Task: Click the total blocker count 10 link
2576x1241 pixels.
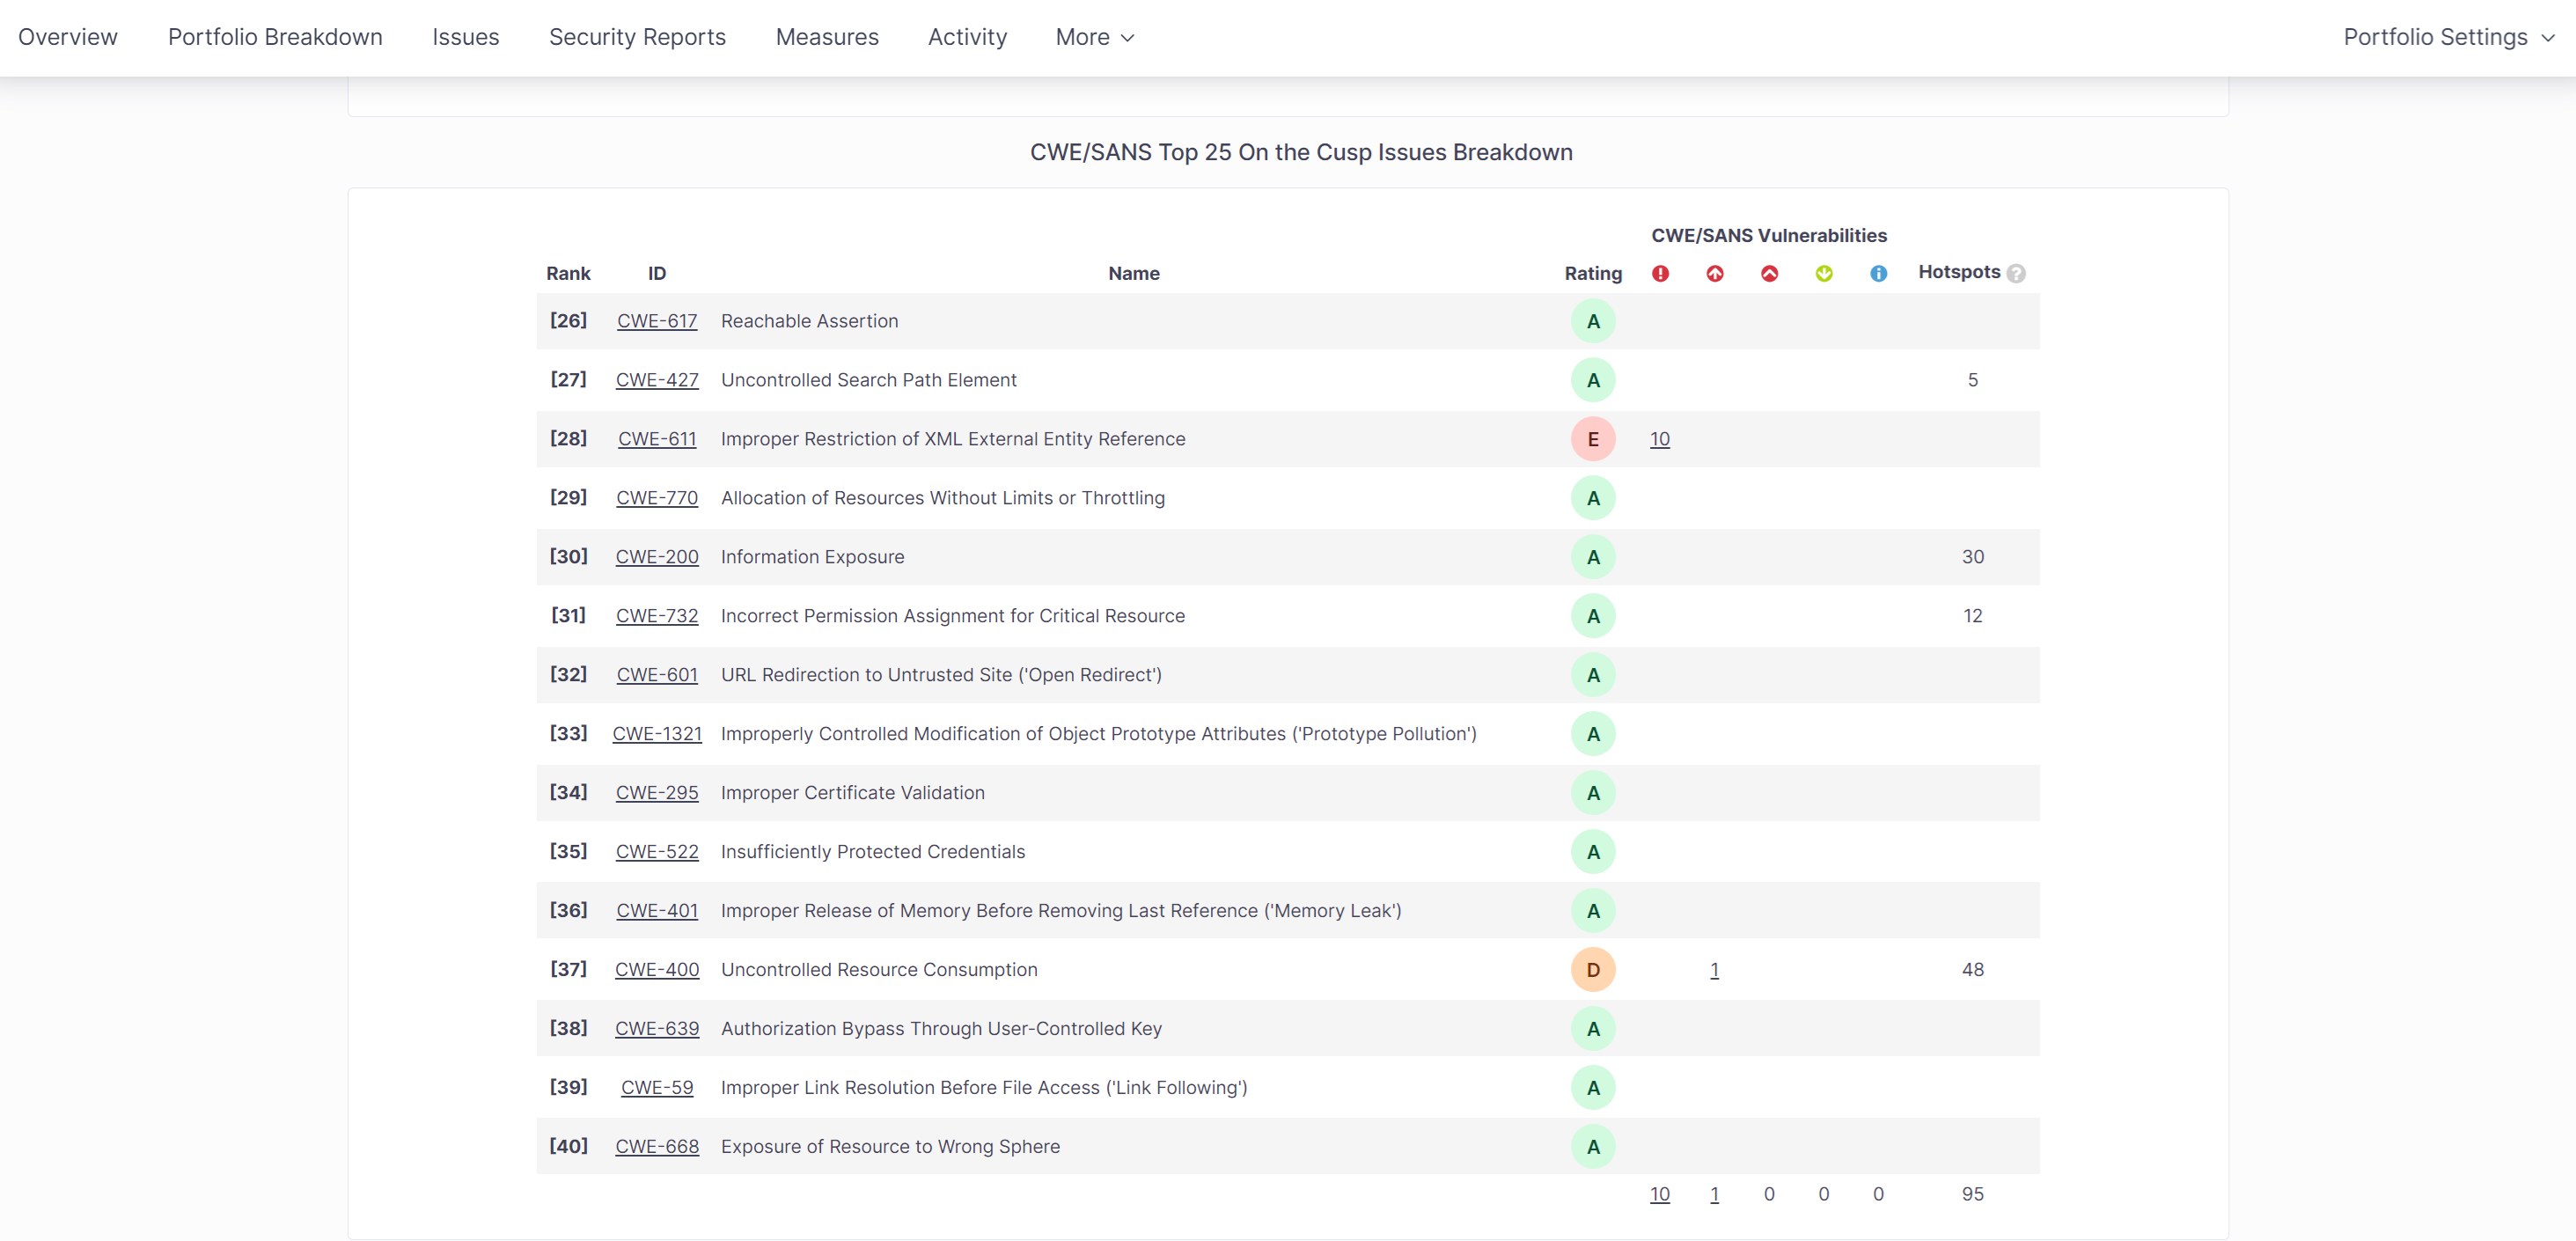Action: pyautogui.click(x=1659, y=1194)
